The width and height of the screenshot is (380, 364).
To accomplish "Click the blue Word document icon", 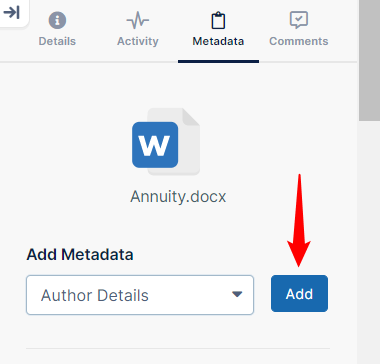I will [x=155, y=145].
